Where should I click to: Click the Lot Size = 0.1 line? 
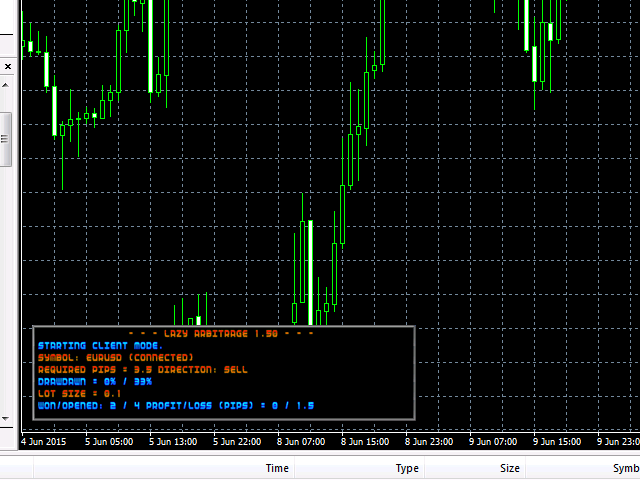tap(79, 393)
